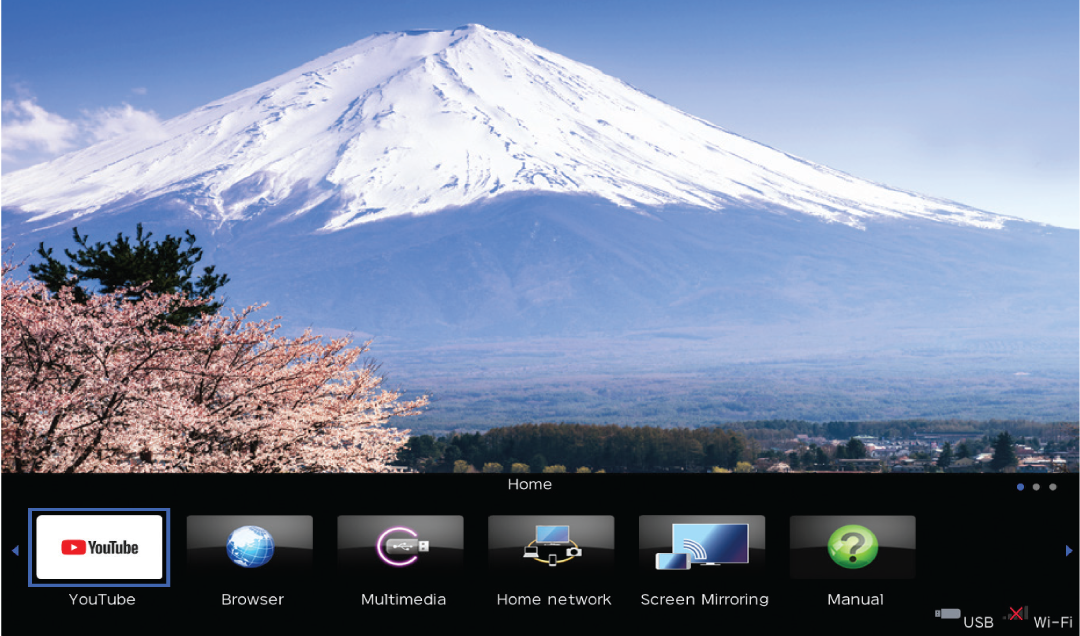Click the "Multimedia" label text

[x=404, y=599]
